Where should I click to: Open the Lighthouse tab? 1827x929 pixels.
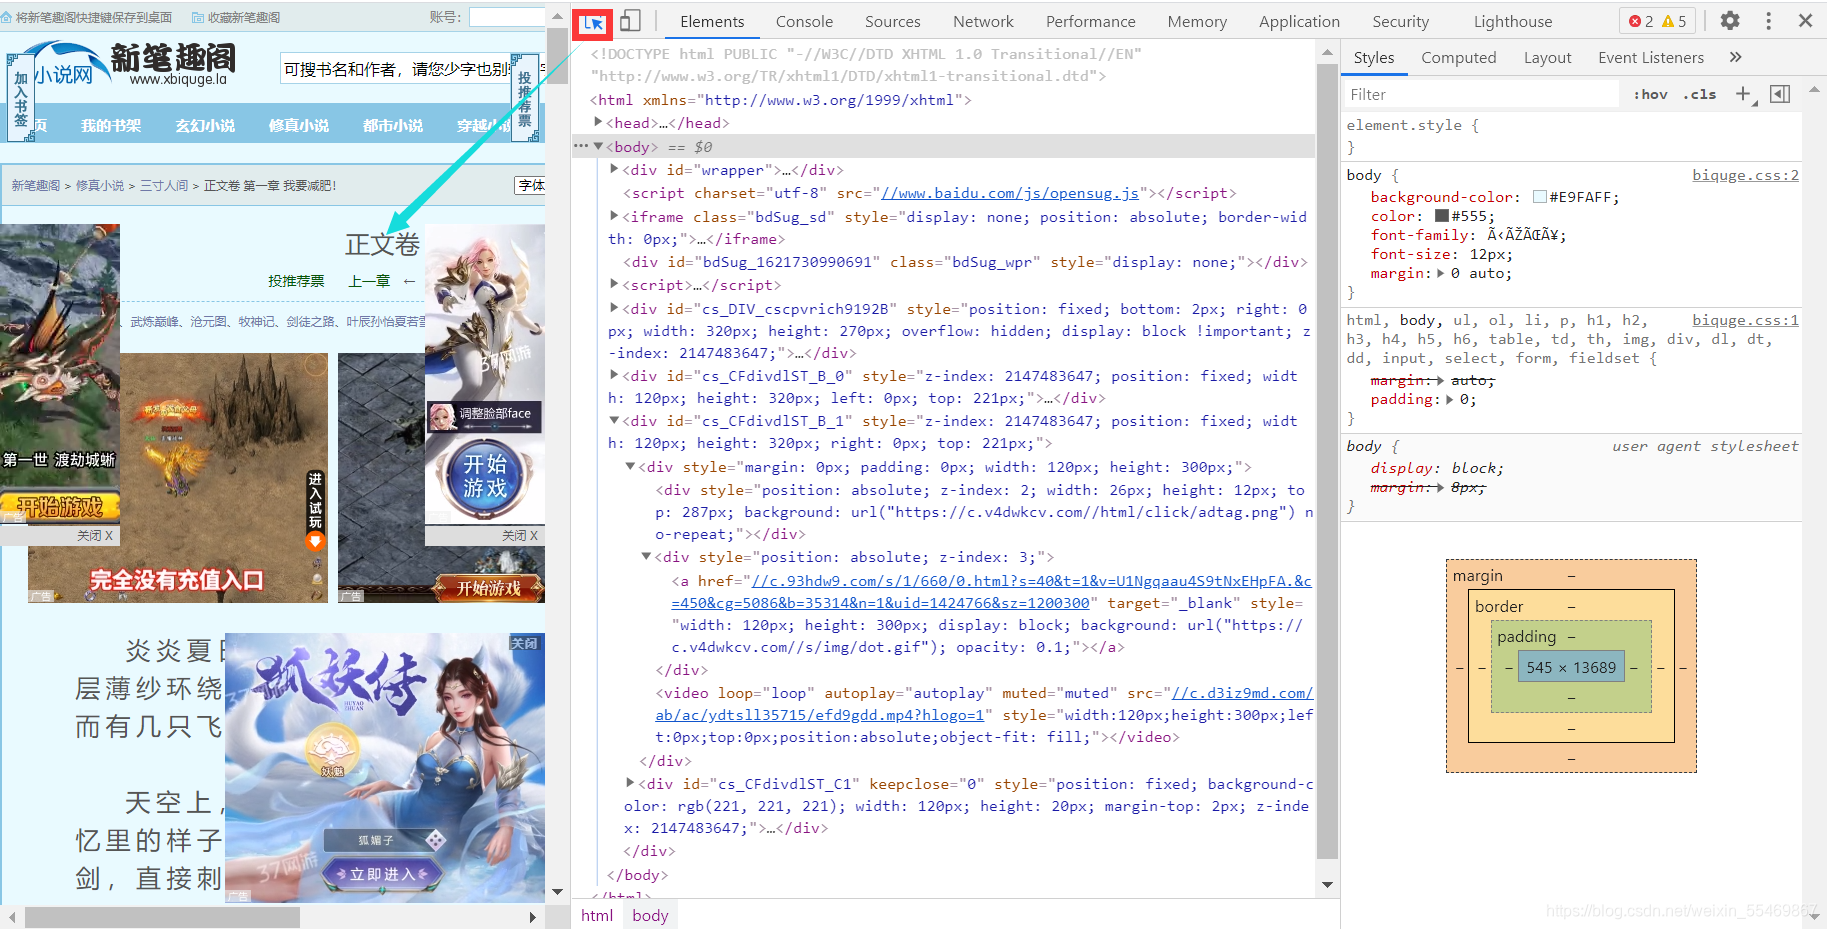[1513, 22]
